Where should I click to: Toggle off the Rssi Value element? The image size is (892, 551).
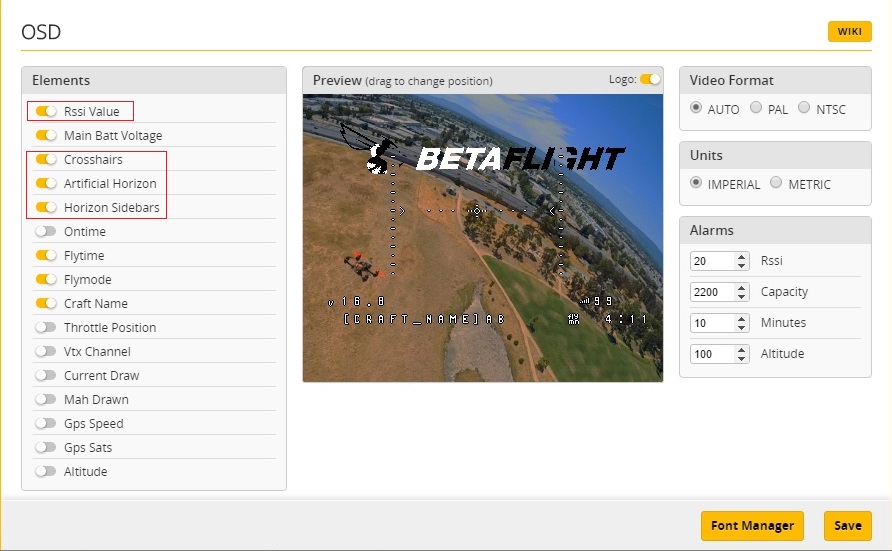[46, 111]
